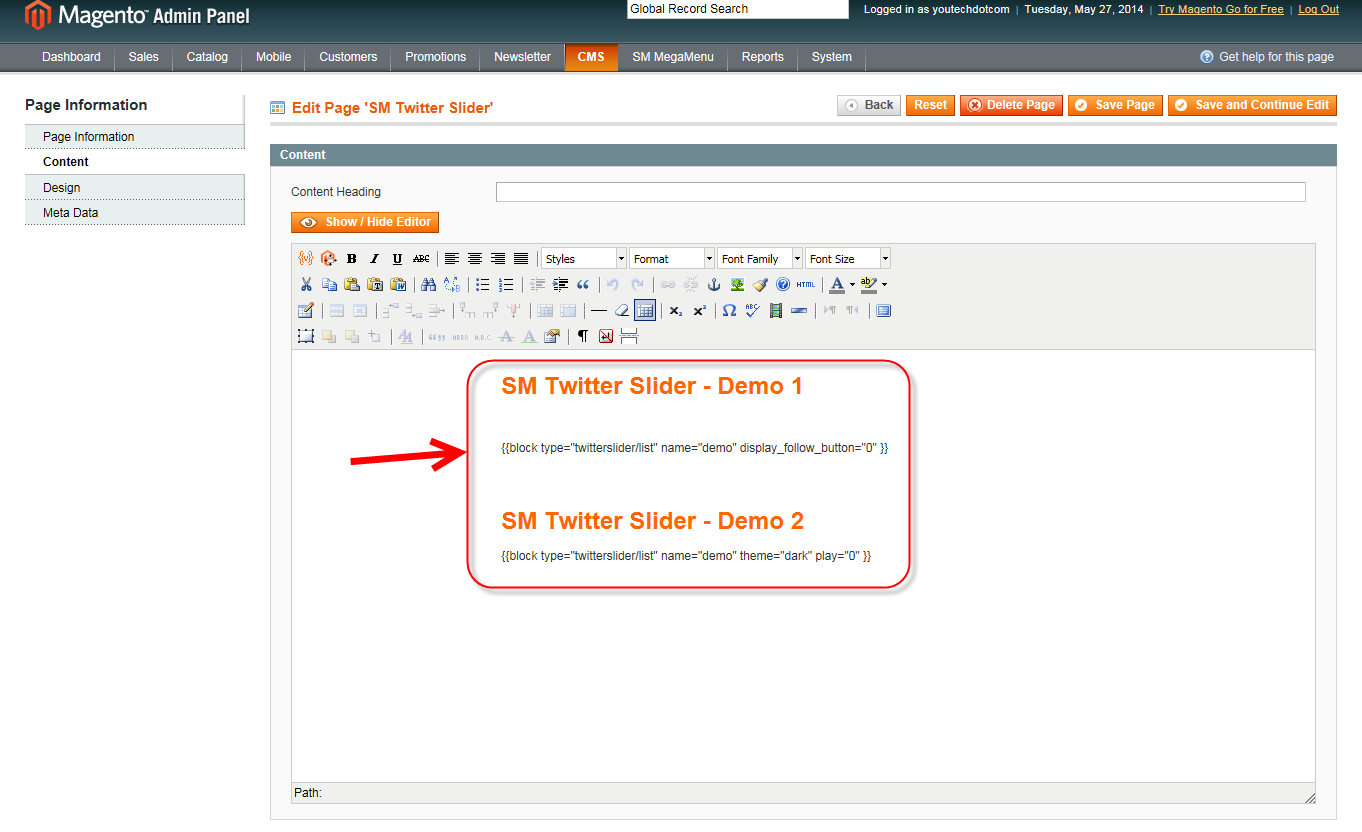Click the Content Heading input field
Viewport: 1362px width, 832px height.
[901, 192]
